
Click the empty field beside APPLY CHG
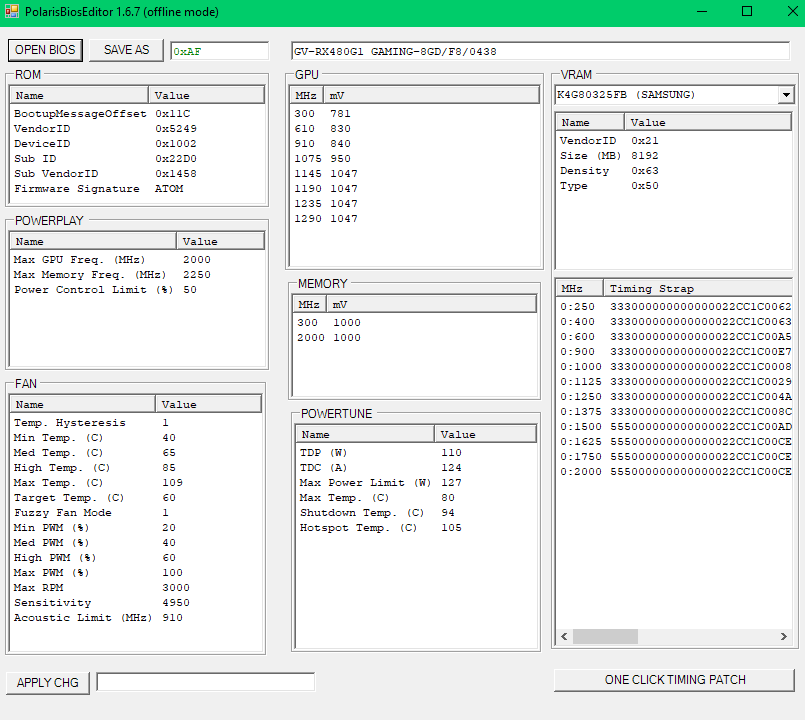pyautogui.click(x=205, y=682)
